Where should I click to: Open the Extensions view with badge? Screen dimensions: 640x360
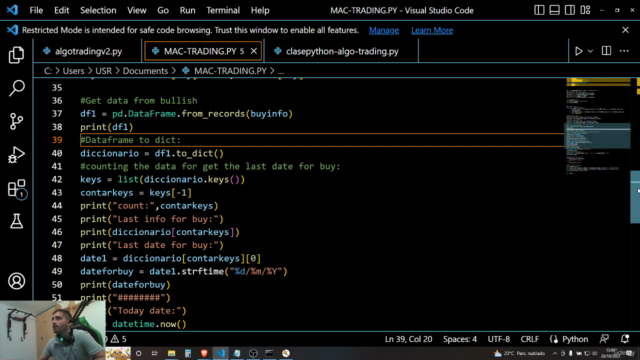17,189
